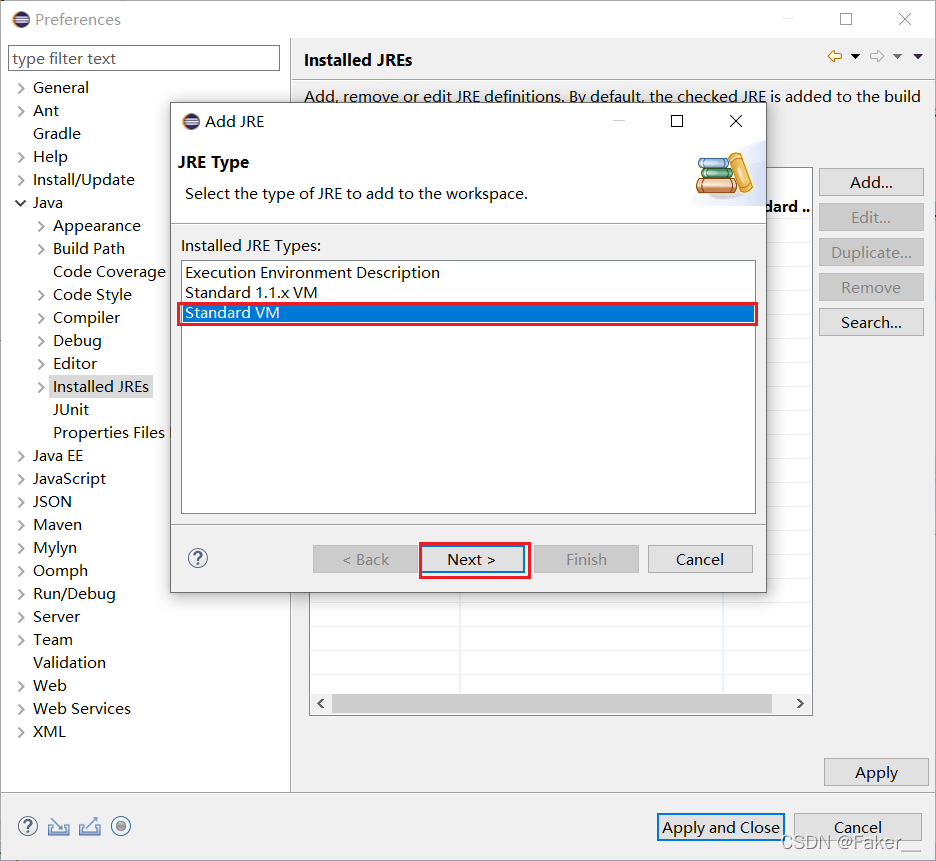936x861 pixels.
Task: Open the back history dropdown arrow
Action: (x=855, y=57)
